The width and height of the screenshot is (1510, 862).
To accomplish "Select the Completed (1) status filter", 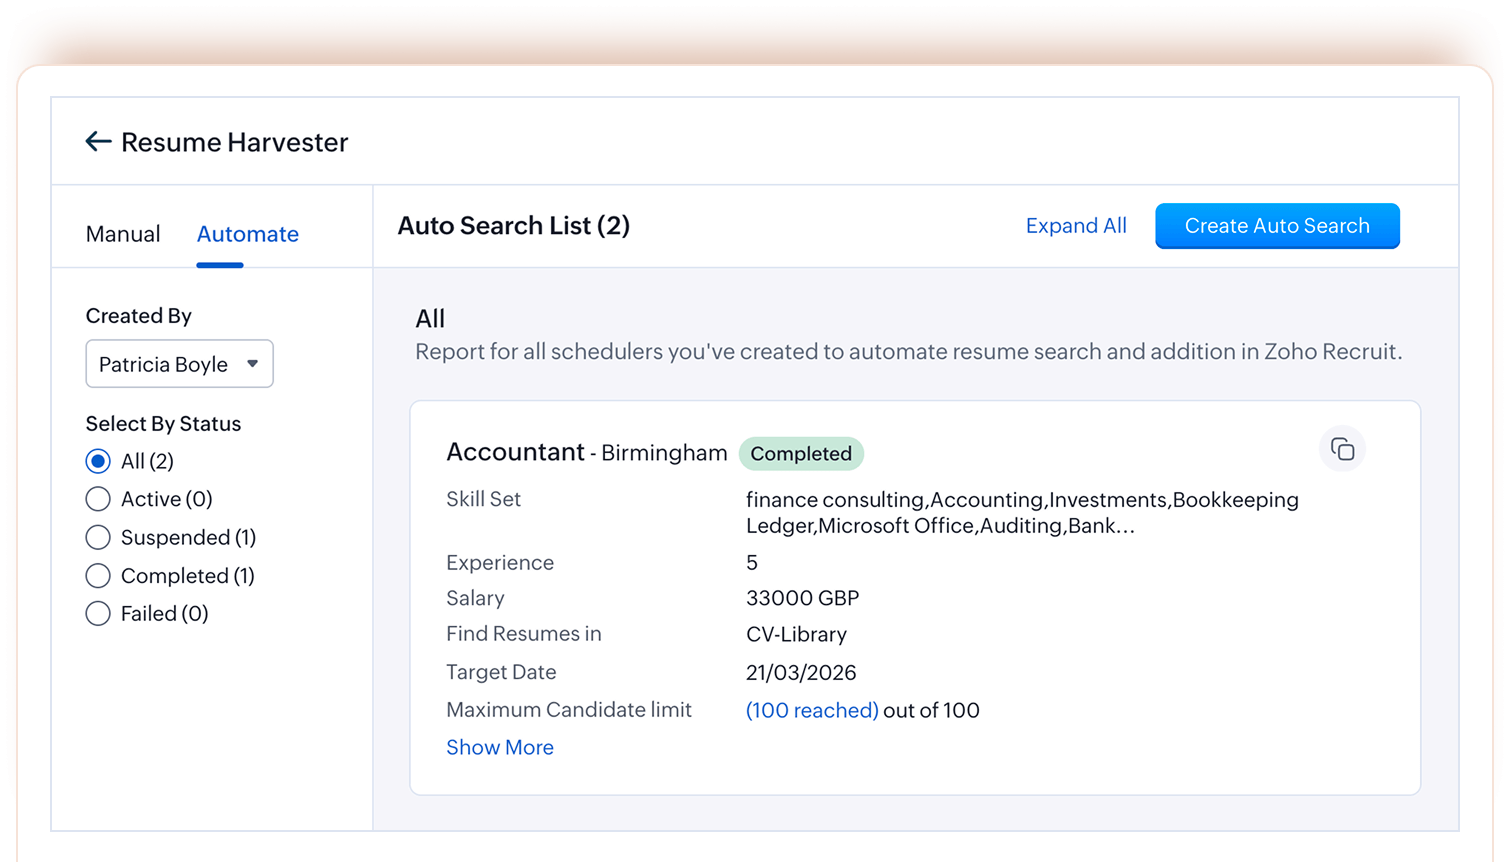I will tap(98, 575).
